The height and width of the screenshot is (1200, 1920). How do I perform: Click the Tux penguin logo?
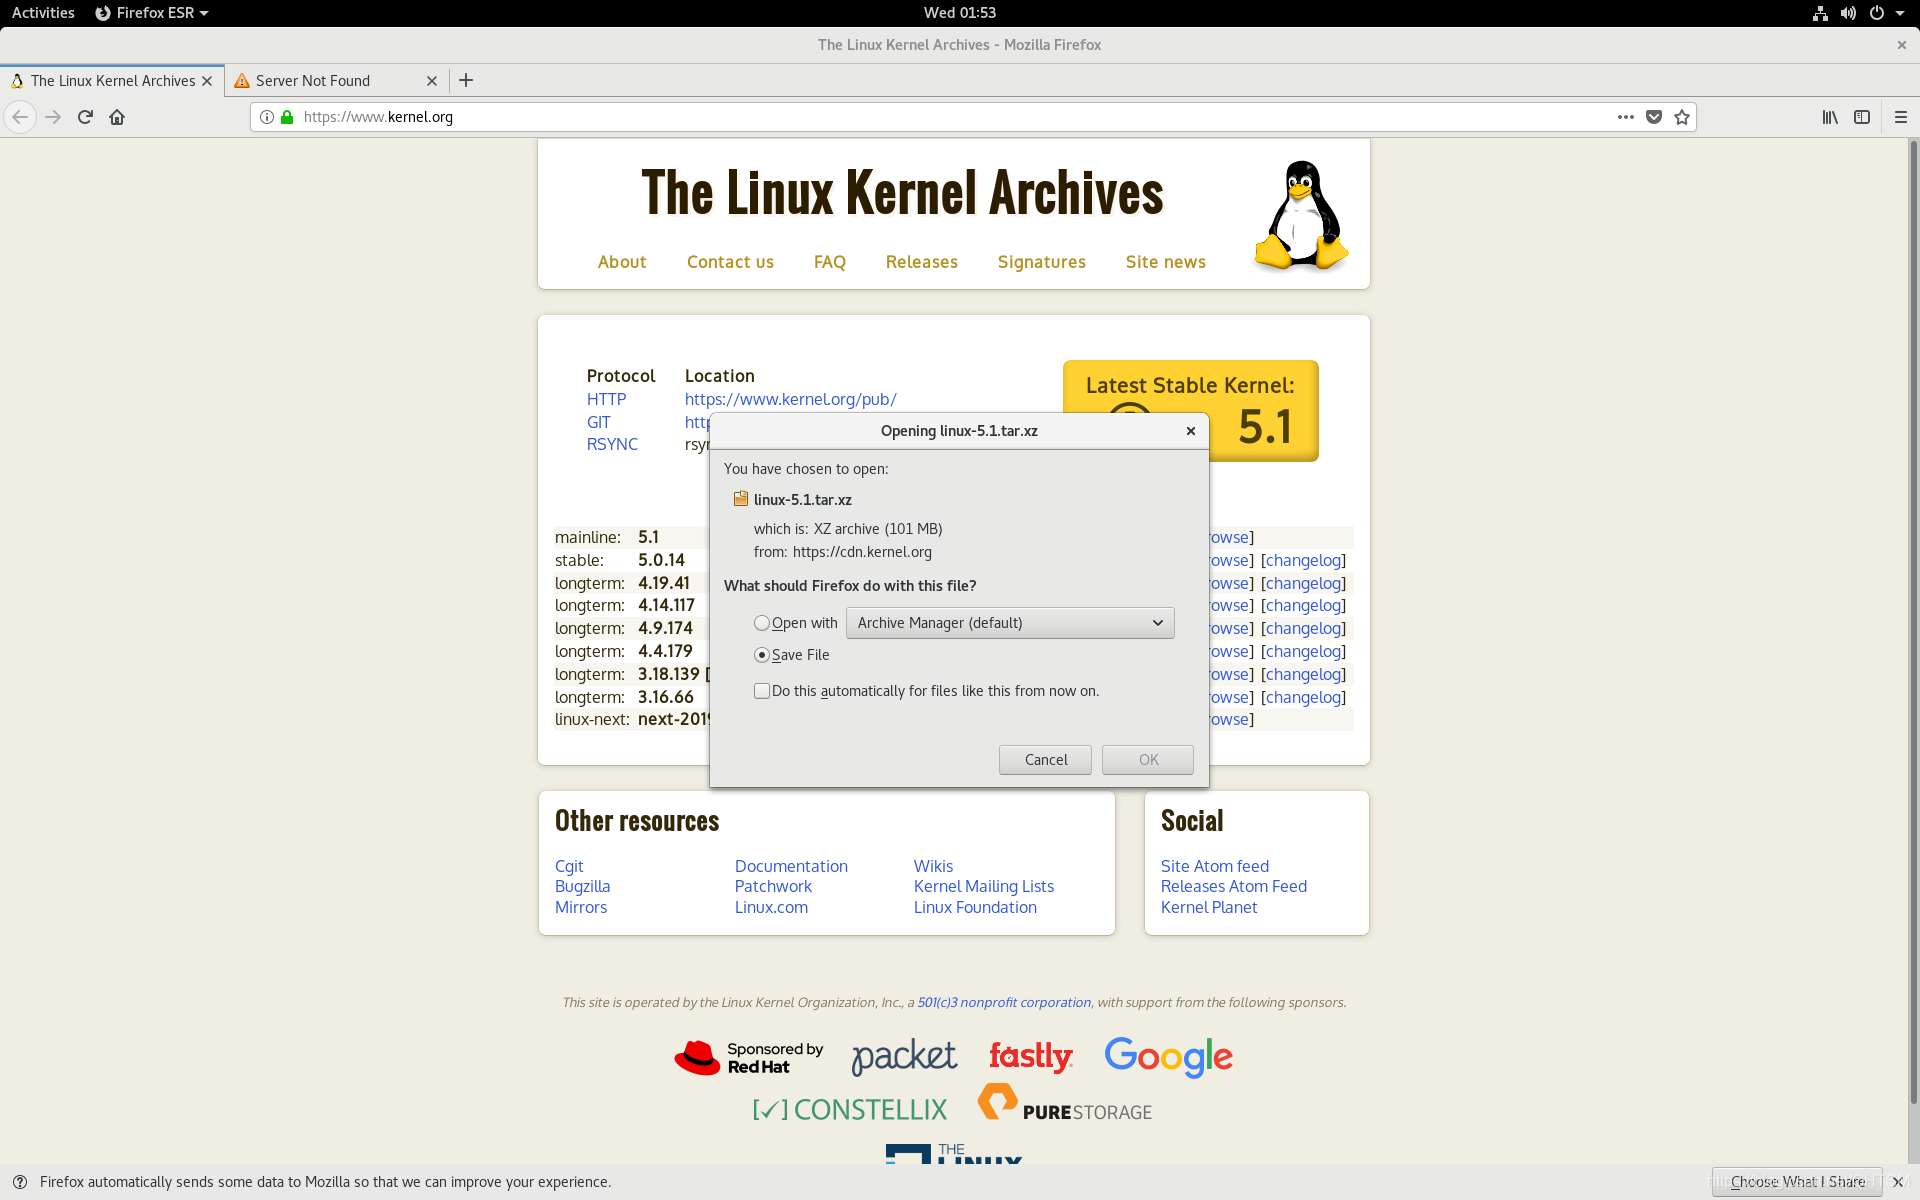point(1301,216)
